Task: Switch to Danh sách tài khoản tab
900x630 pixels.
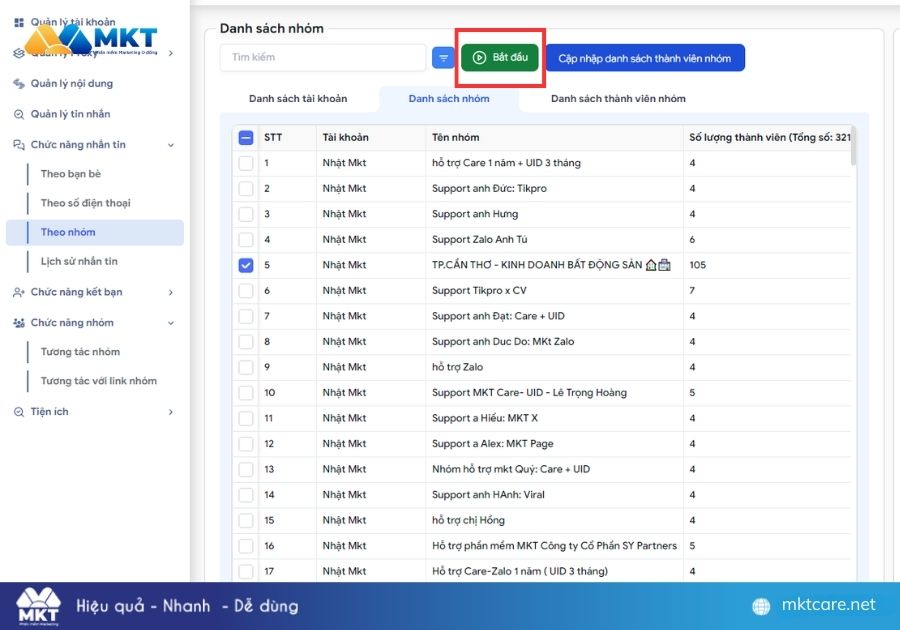Action: [298, 99]
